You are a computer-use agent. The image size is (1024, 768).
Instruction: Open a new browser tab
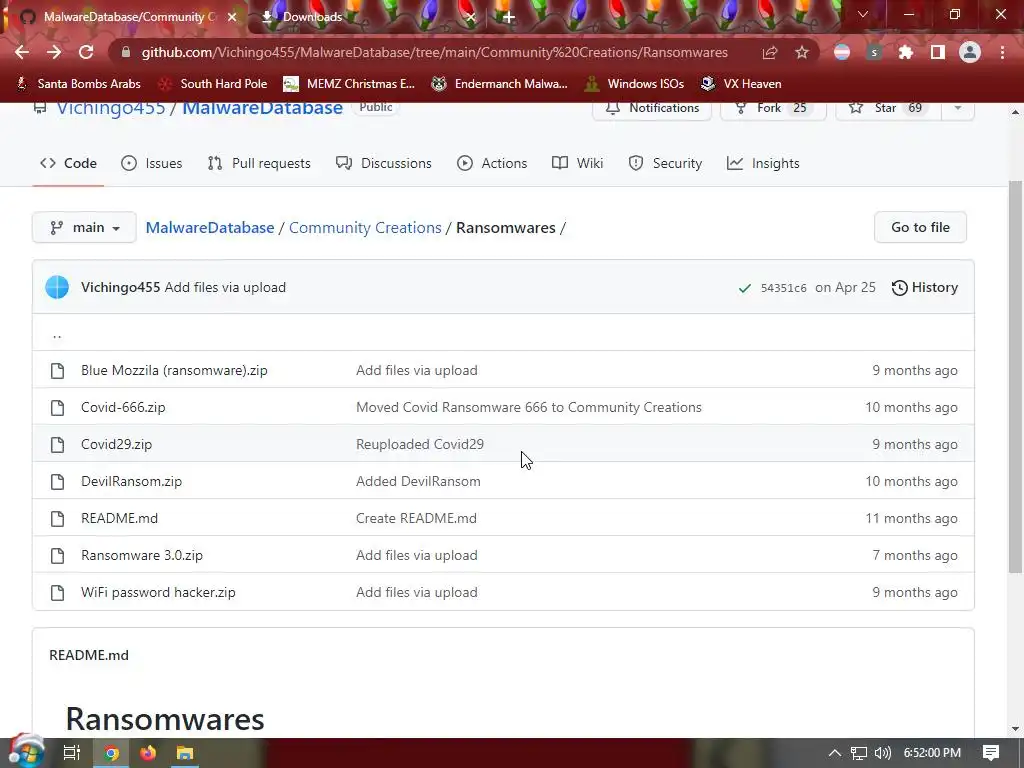(509, 17)
